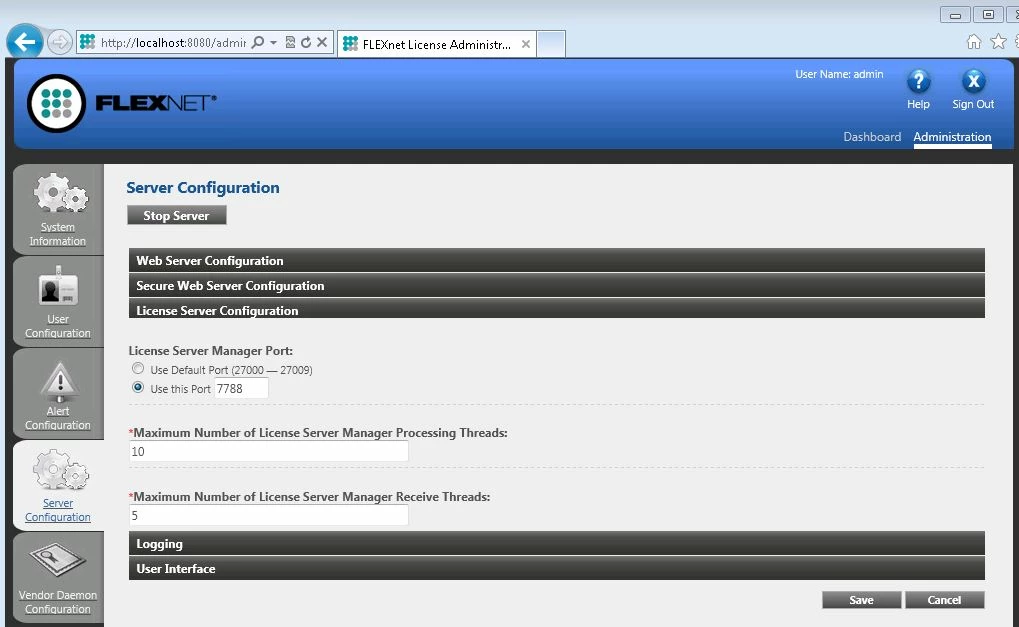Expand the User Interface section
Image resolution: width=1019 pixels, height=627 pixels.
click(556, 568)
